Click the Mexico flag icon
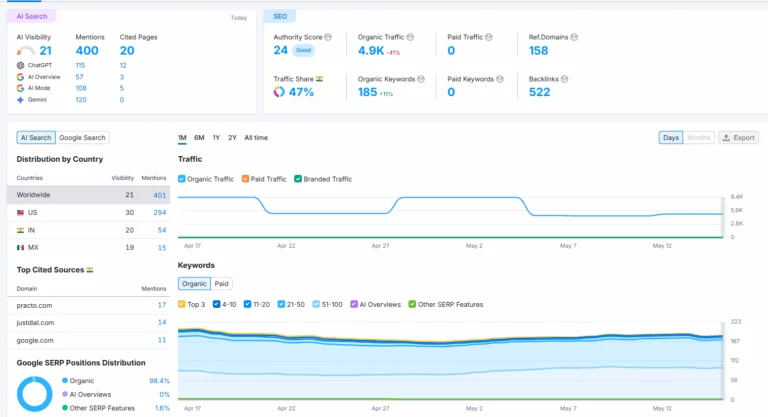 [x=20, y=248]
